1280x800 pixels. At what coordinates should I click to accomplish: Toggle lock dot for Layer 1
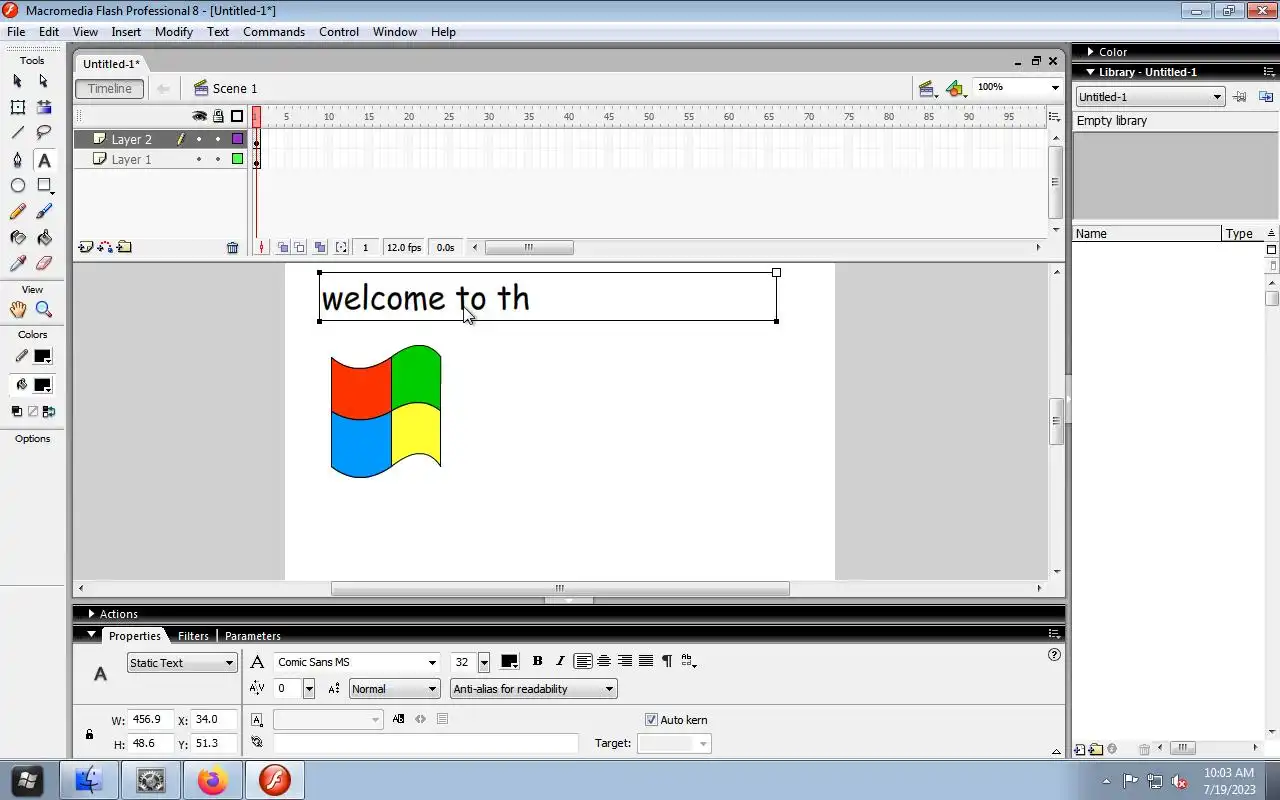tap(218, 159)
